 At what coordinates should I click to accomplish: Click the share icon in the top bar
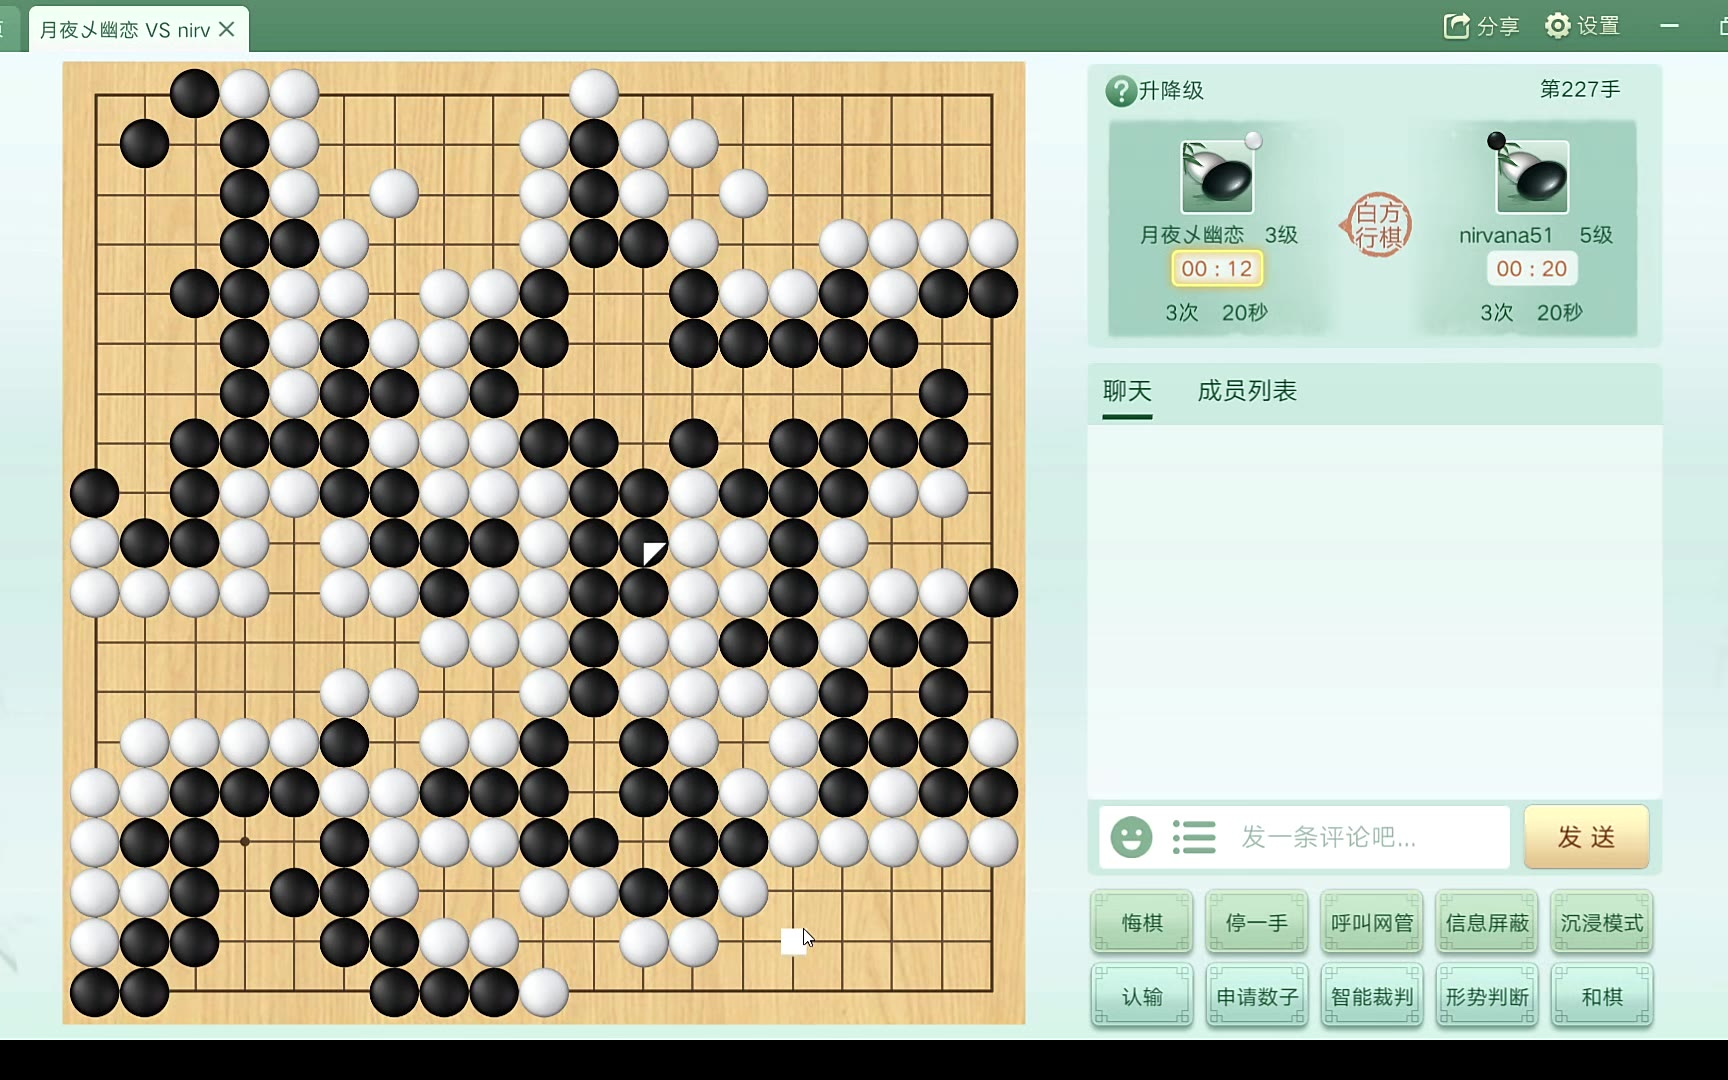1457,26
